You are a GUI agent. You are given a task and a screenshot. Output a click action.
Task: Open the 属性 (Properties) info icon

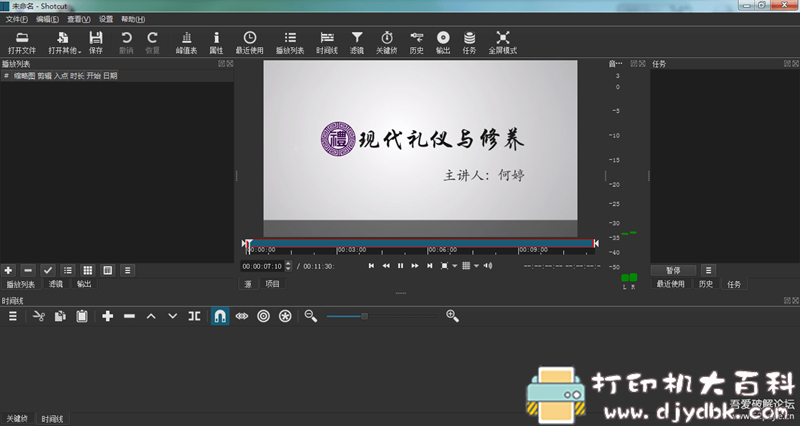216,42
